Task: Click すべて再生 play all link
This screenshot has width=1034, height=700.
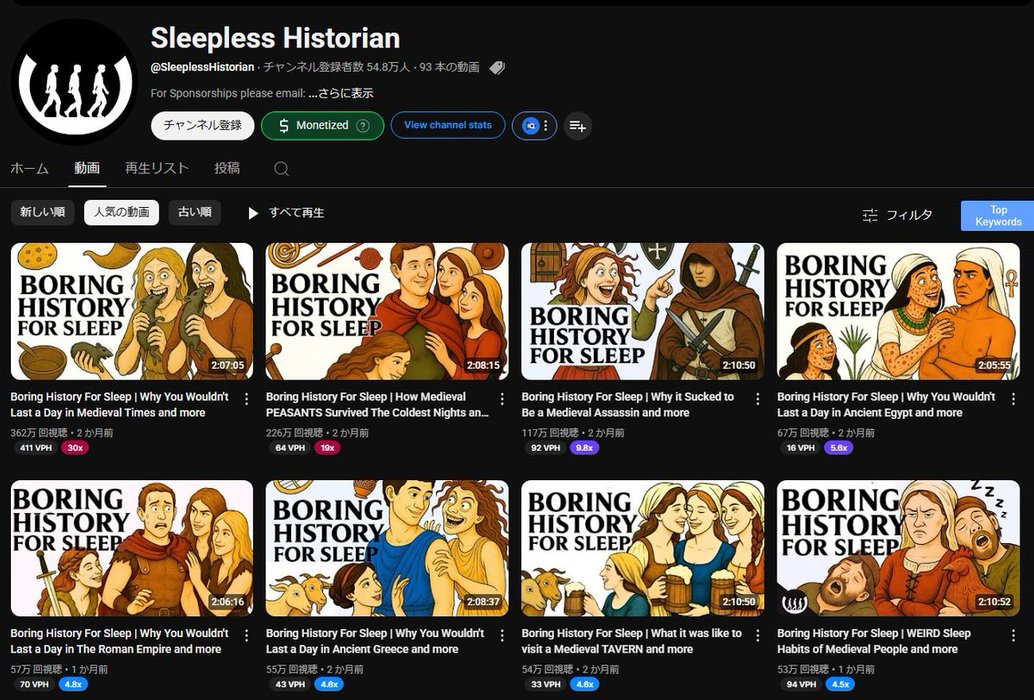Action: (297, 213)
